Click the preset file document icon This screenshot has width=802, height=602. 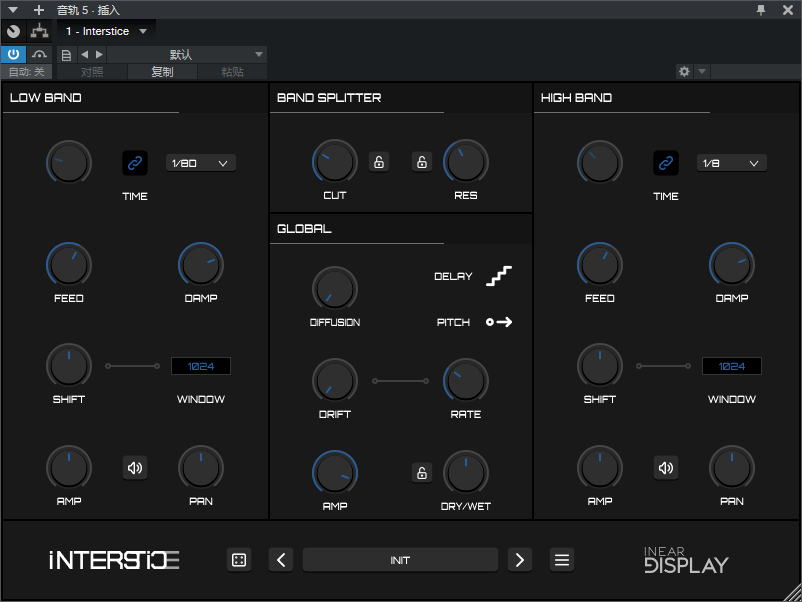pos(66,55)
